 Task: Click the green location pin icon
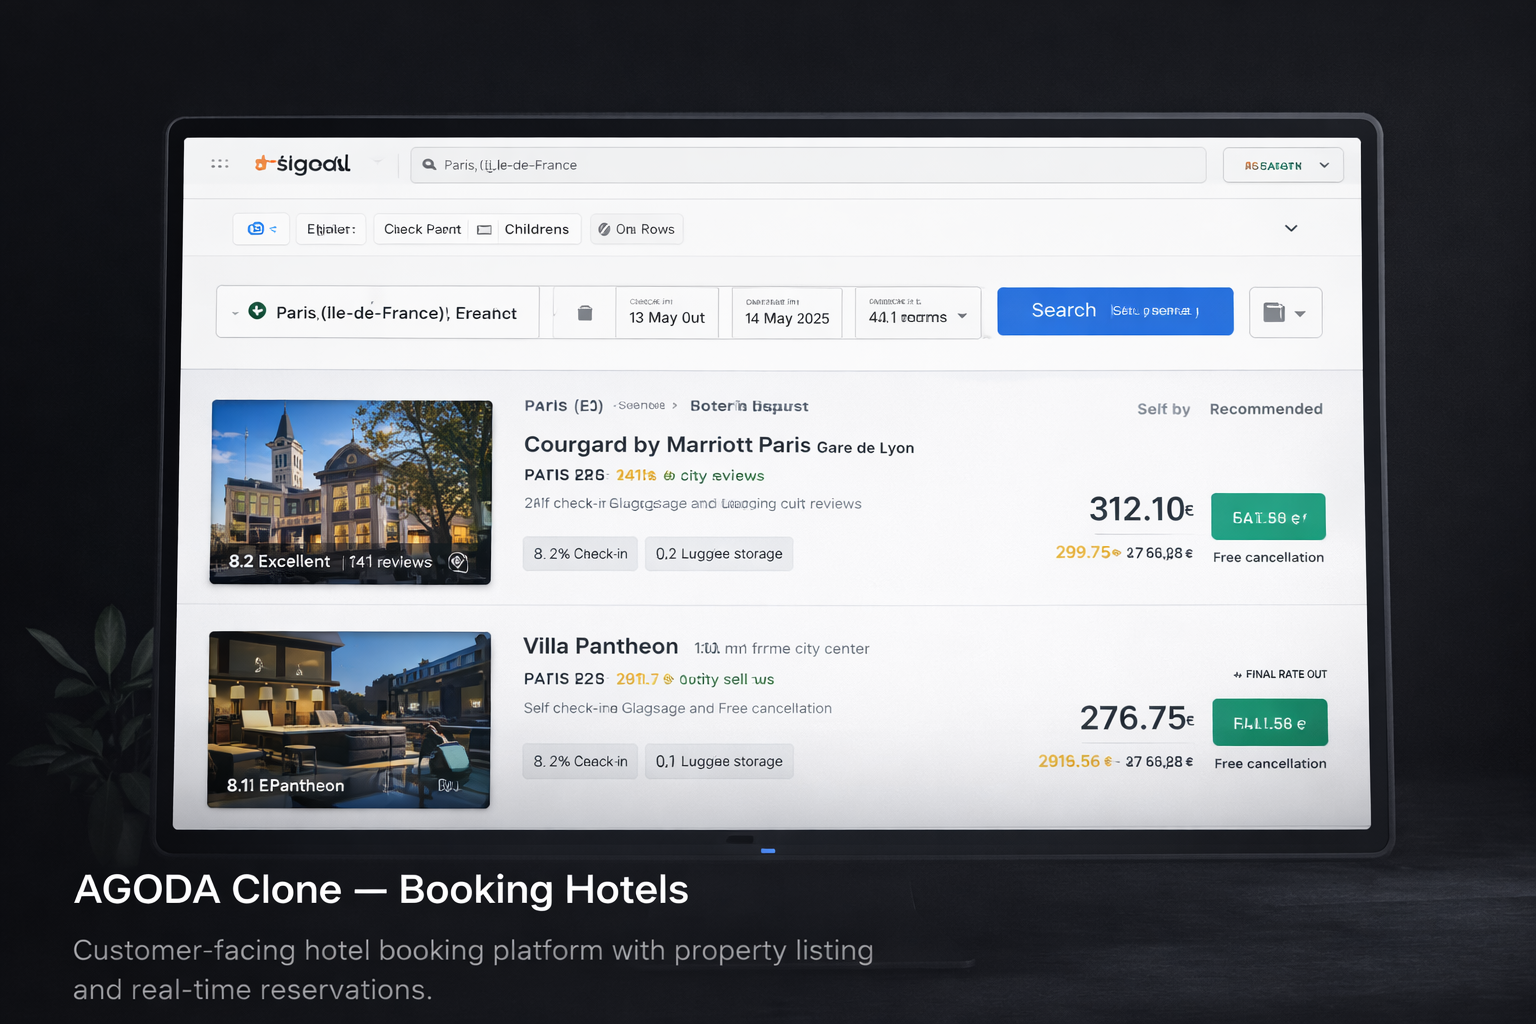pos(257,311)
